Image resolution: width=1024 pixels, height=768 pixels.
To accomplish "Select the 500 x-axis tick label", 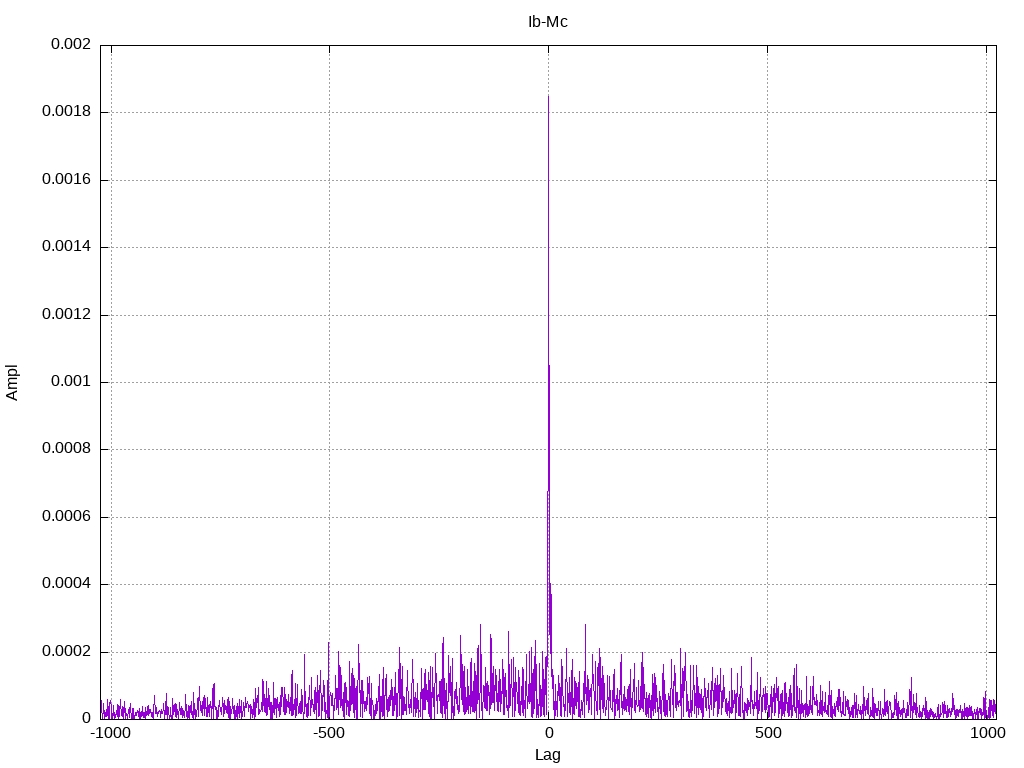I will pyautogui.click(x=767, y=734).
